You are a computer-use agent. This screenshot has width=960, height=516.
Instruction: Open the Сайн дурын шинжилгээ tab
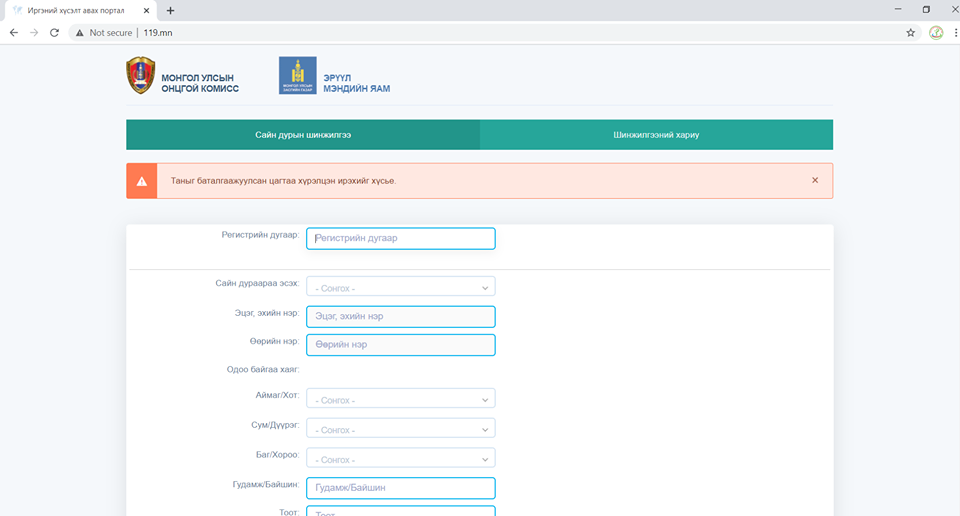pos(303,135)
